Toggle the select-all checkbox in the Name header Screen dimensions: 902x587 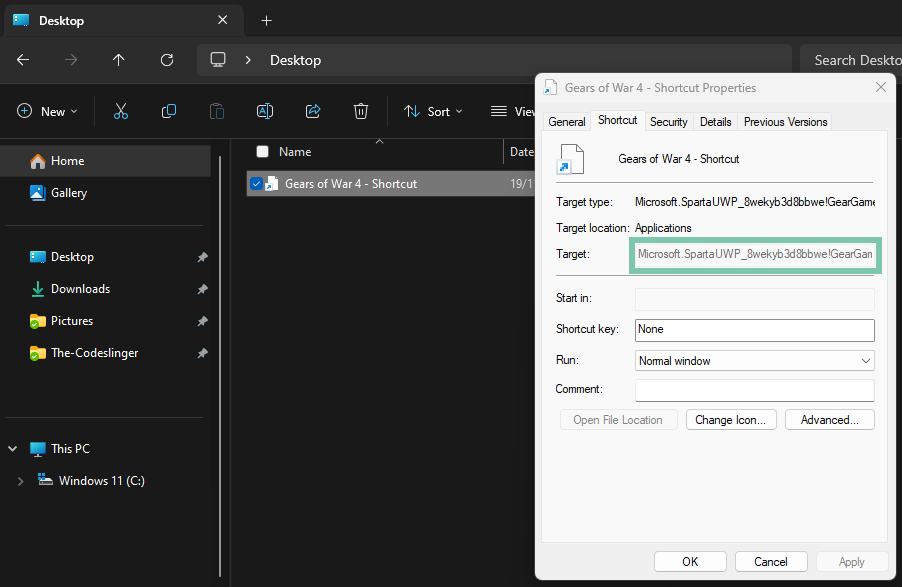261,151
